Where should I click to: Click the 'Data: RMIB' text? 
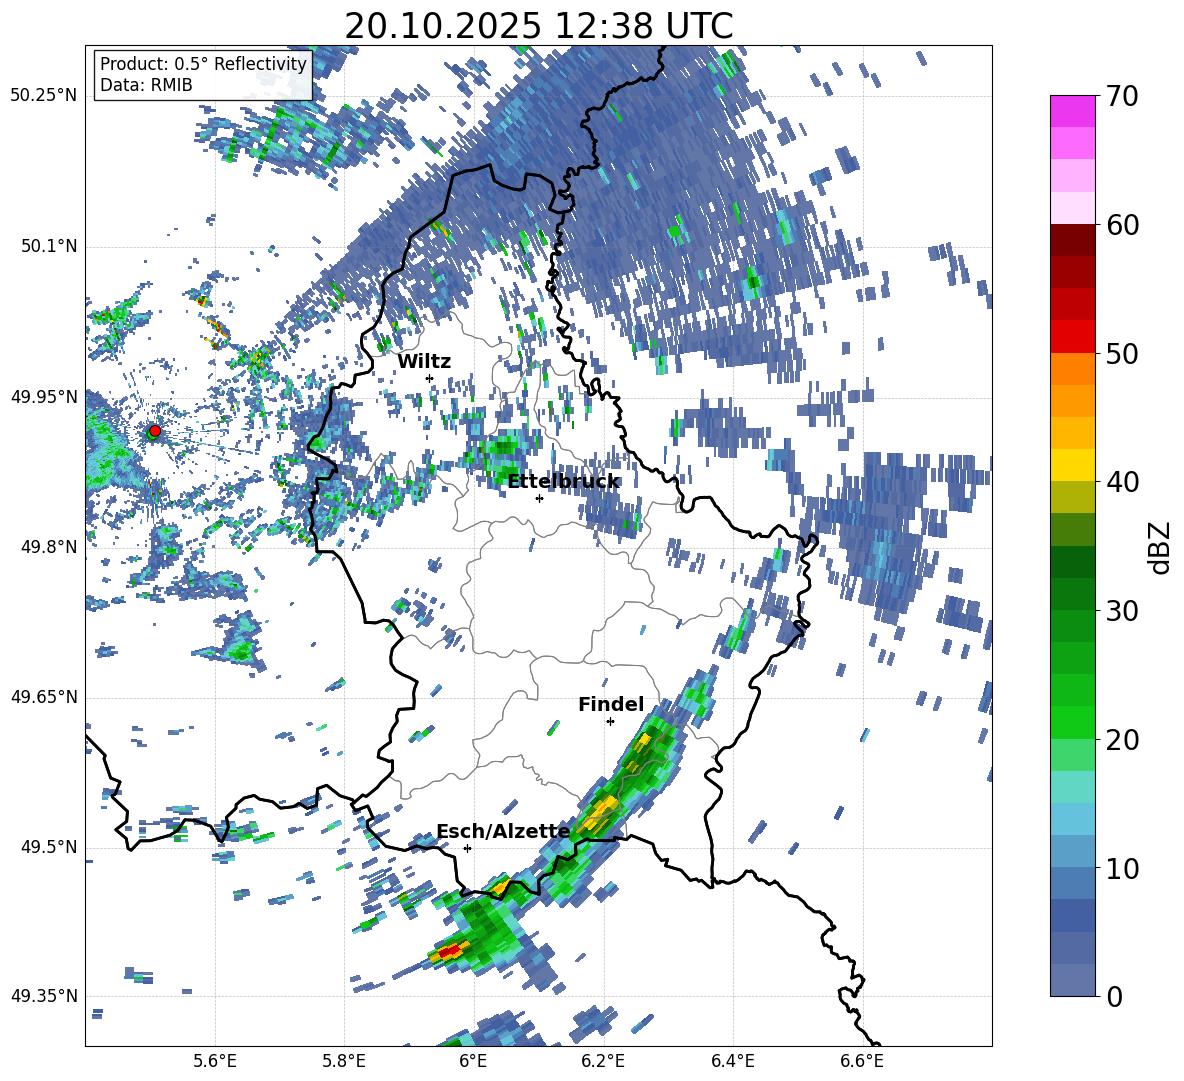pos(146,85)
